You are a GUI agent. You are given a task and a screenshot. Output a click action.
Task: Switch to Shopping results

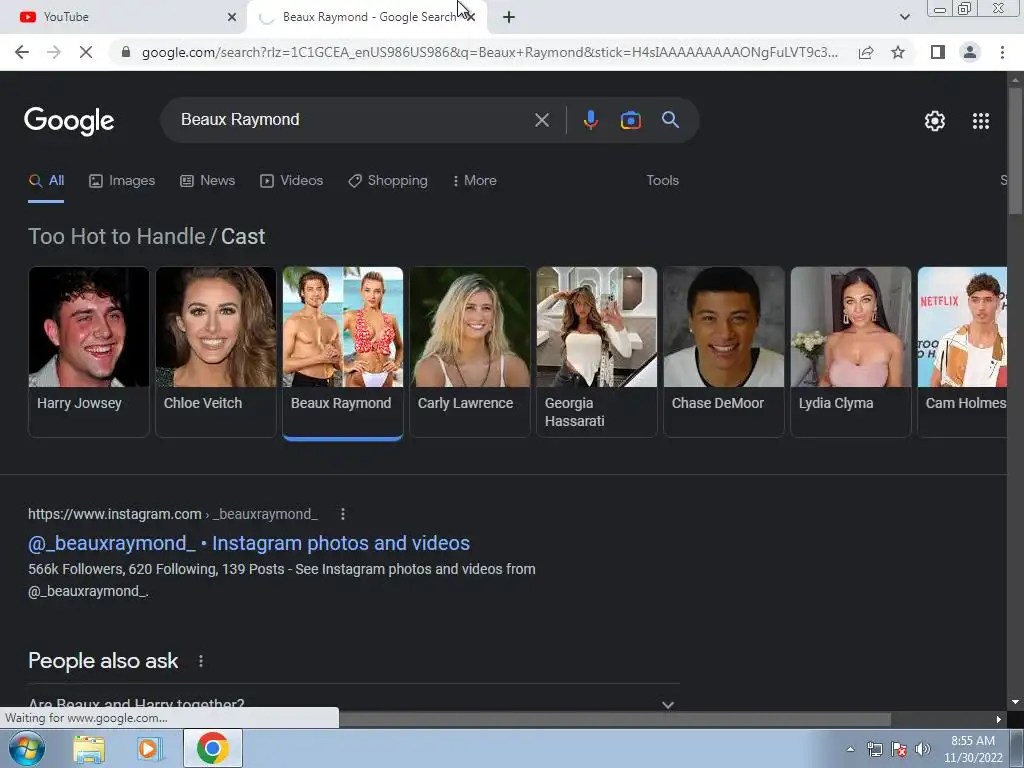388,181
